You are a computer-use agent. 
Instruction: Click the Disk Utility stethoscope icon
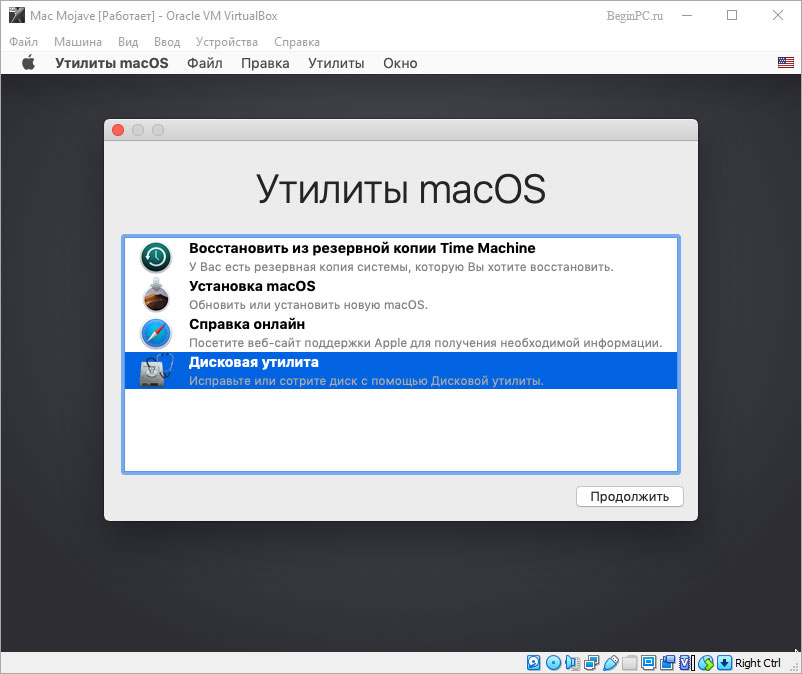coord(156,371)
